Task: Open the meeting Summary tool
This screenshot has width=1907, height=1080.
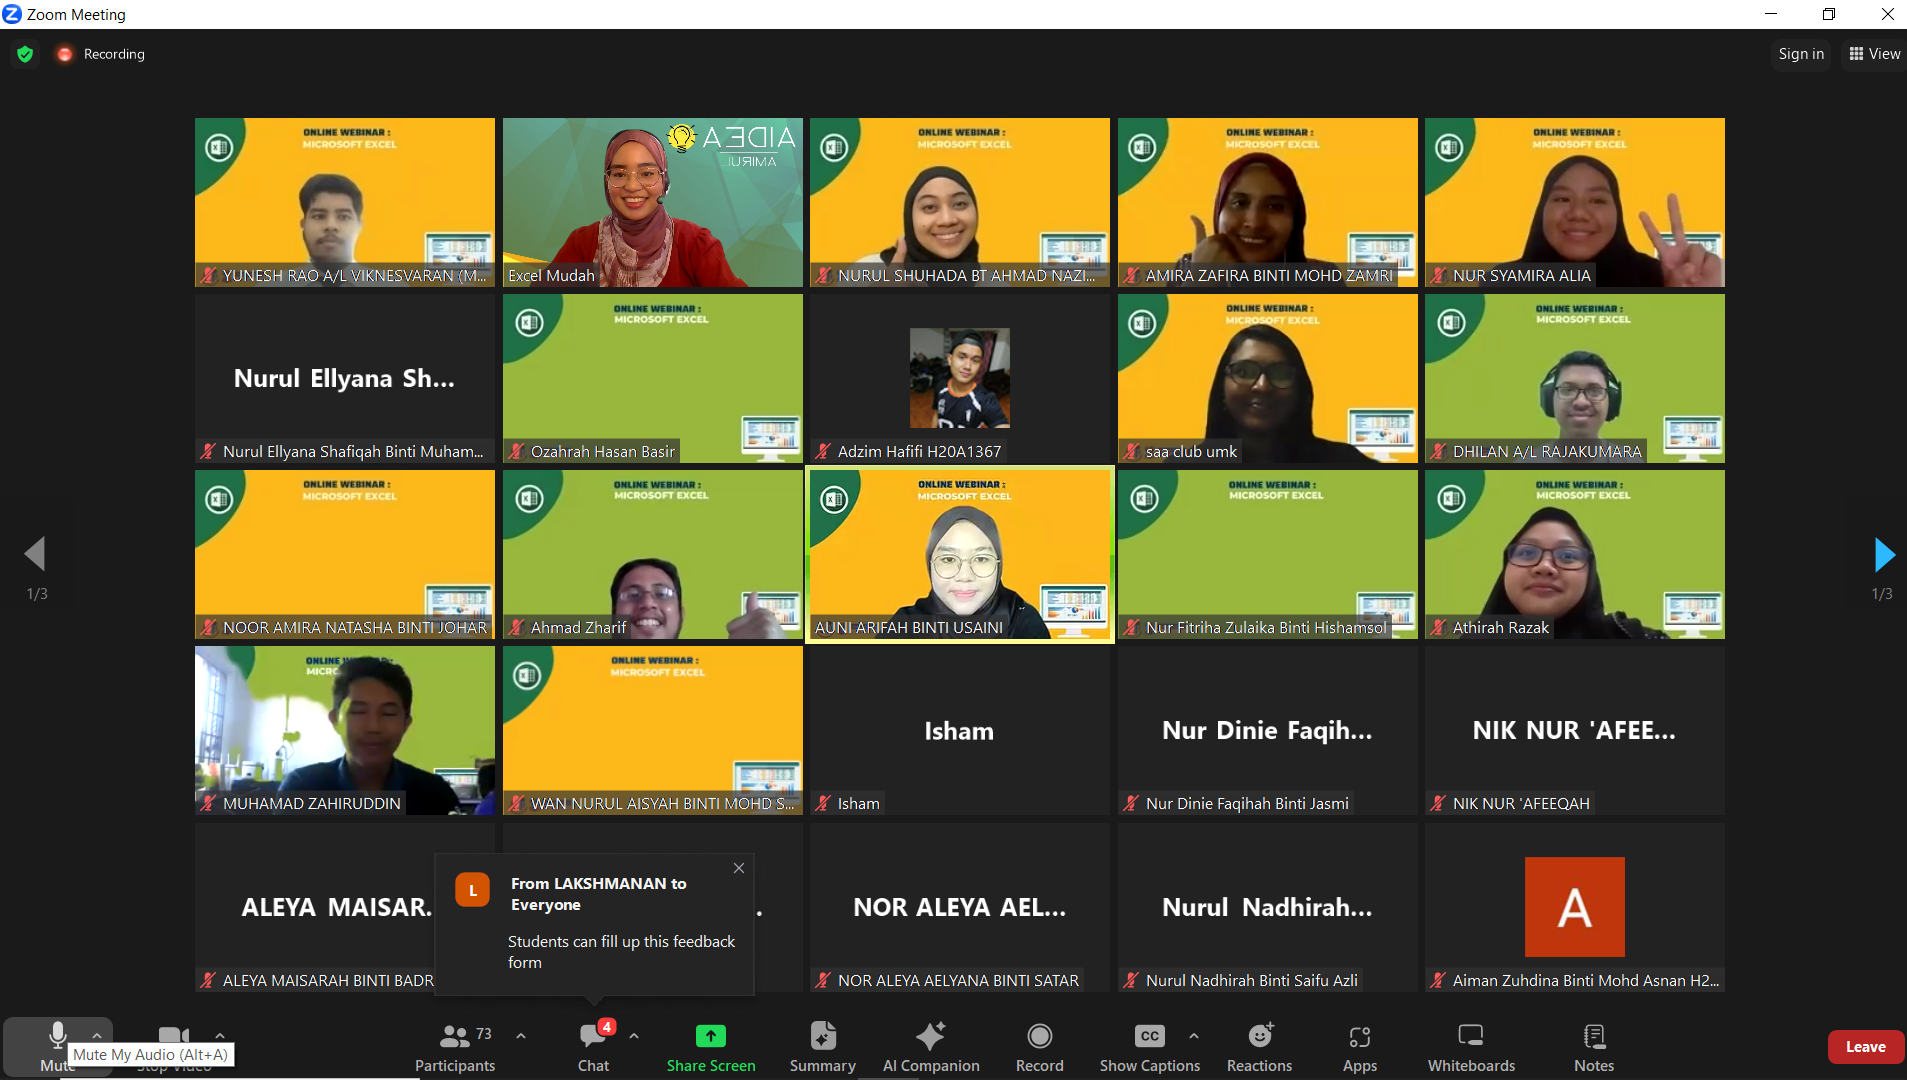Action: [822, 1046]
